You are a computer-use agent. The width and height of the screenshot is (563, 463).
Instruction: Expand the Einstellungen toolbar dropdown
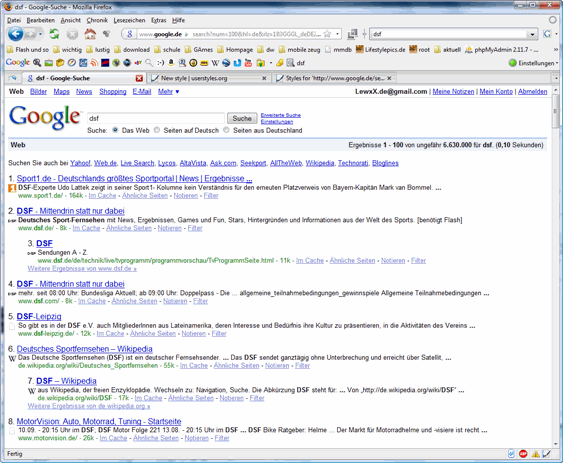point(557,63)
